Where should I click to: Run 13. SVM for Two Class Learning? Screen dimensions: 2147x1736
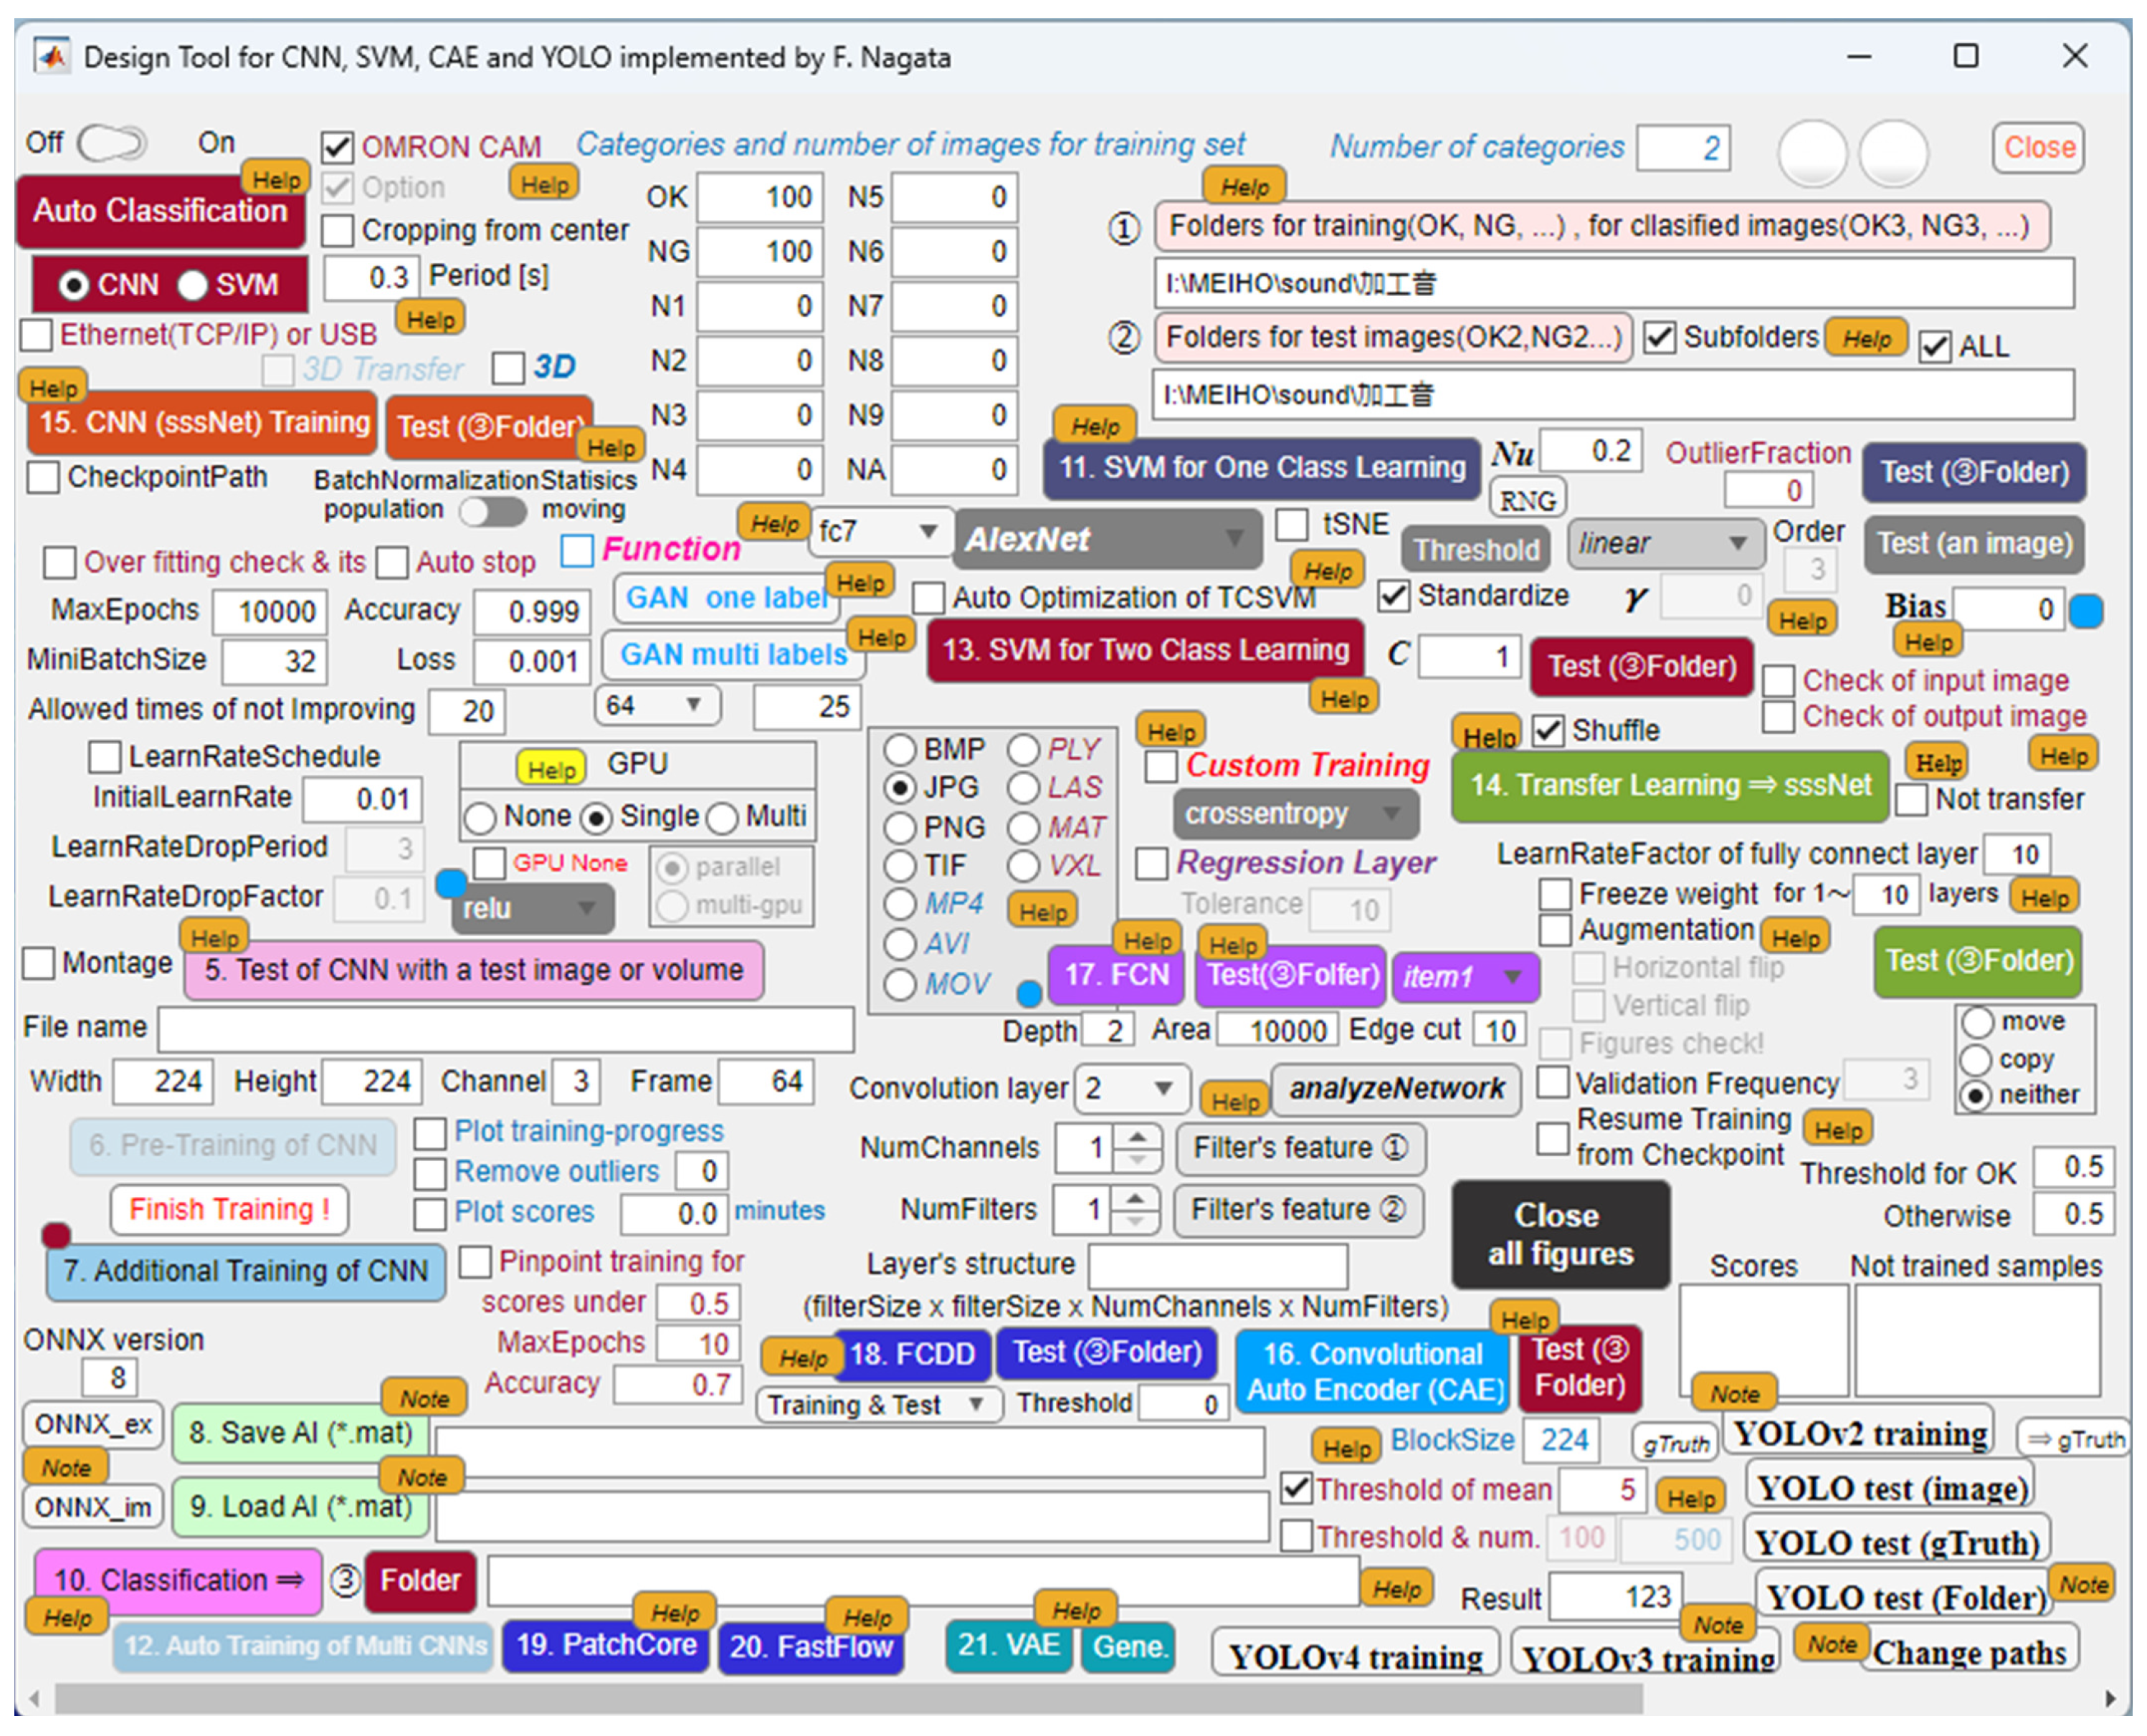coord(1146,650)
